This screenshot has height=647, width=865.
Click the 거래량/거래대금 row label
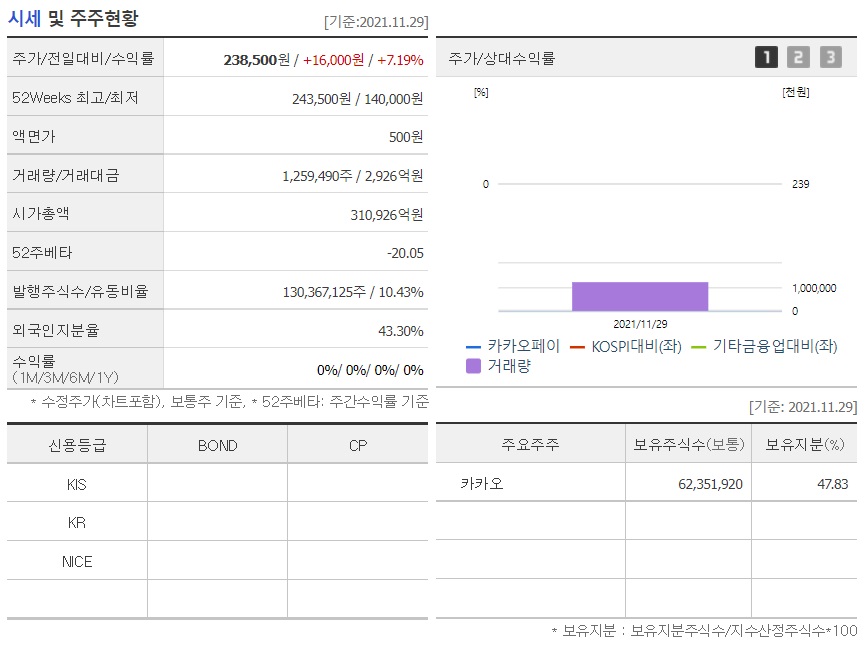(x=66, y=175)
